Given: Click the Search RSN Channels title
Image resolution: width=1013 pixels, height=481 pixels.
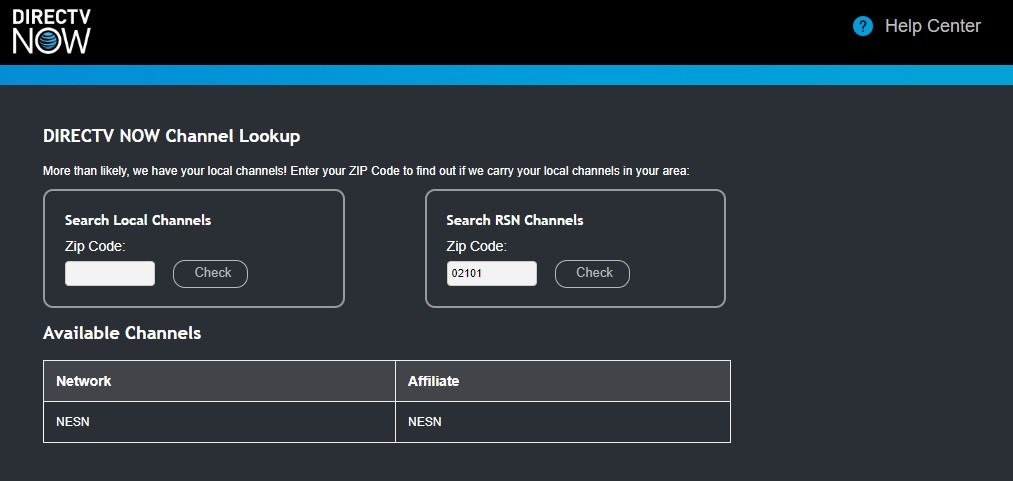Looking at the screenshot, I should pyautogui.click(x=514, y=220).
